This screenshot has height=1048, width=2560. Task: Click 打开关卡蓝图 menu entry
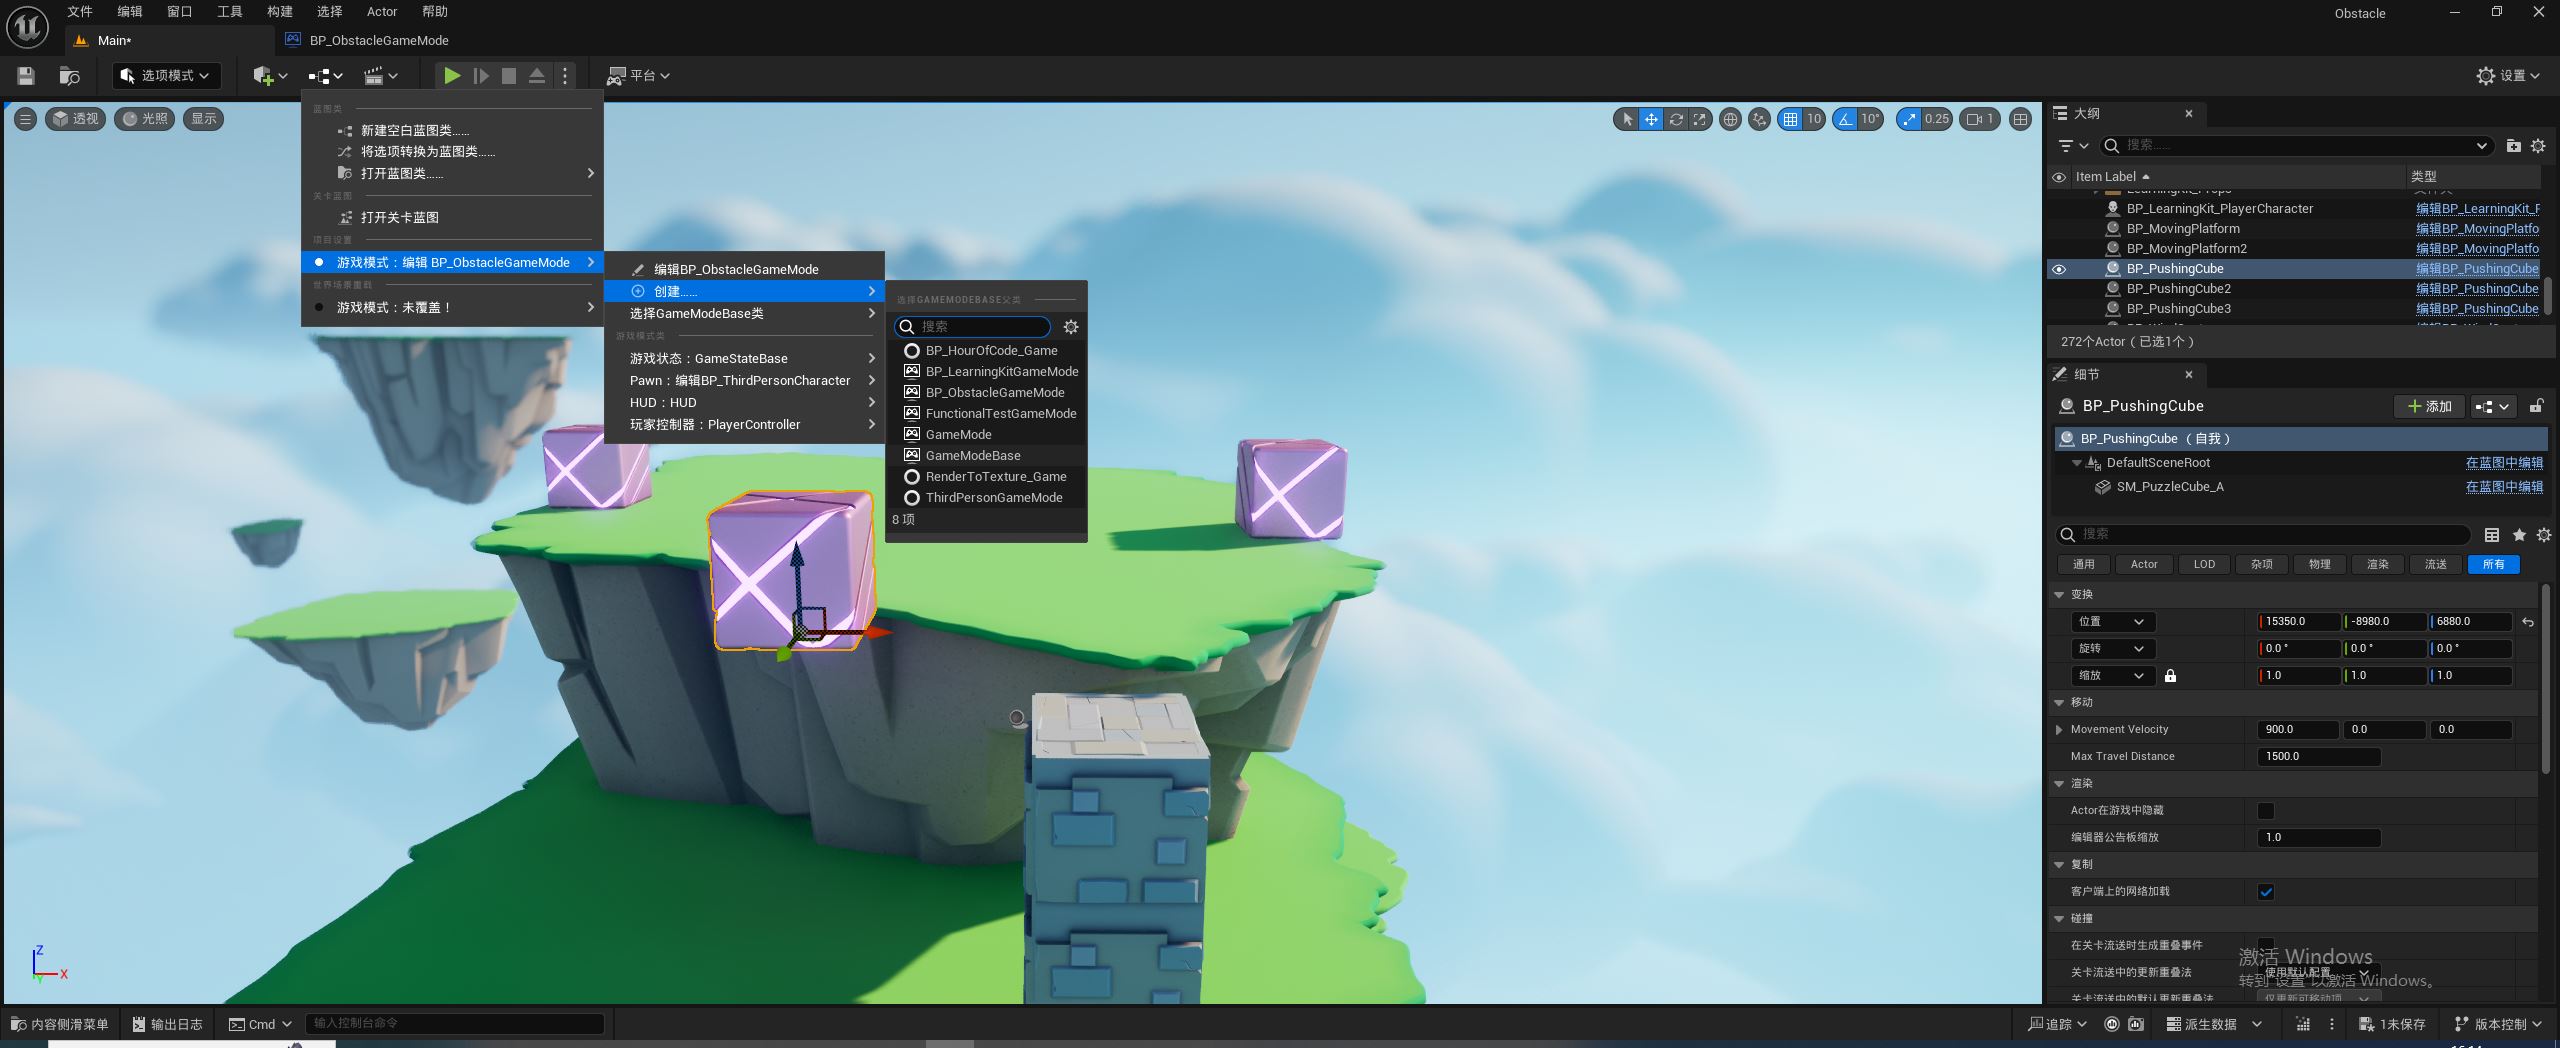[452, 218]
